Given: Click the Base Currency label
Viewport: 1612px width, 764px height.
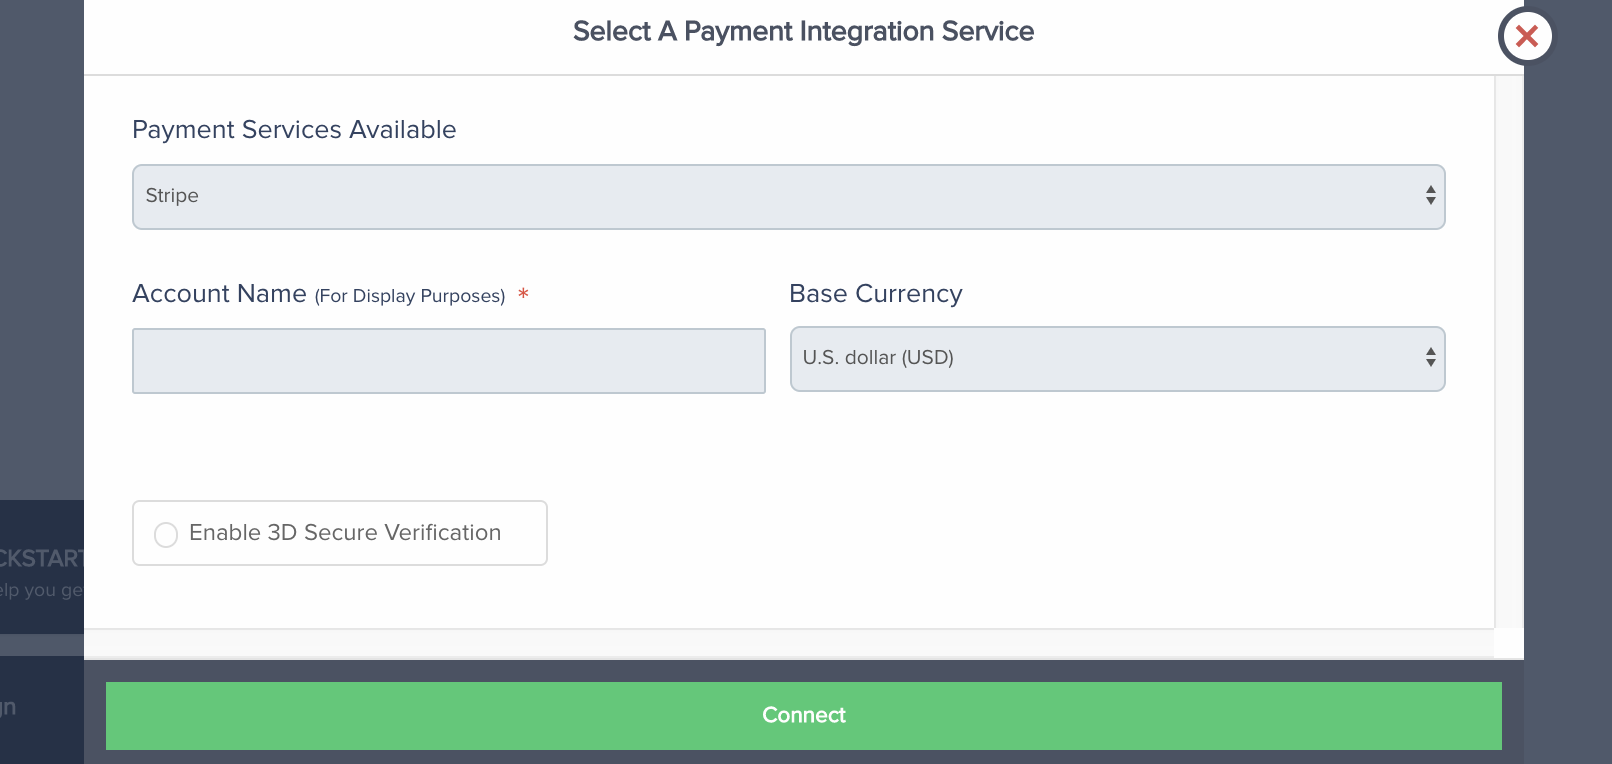Looking at the screenshot, I should pos(876,294).
